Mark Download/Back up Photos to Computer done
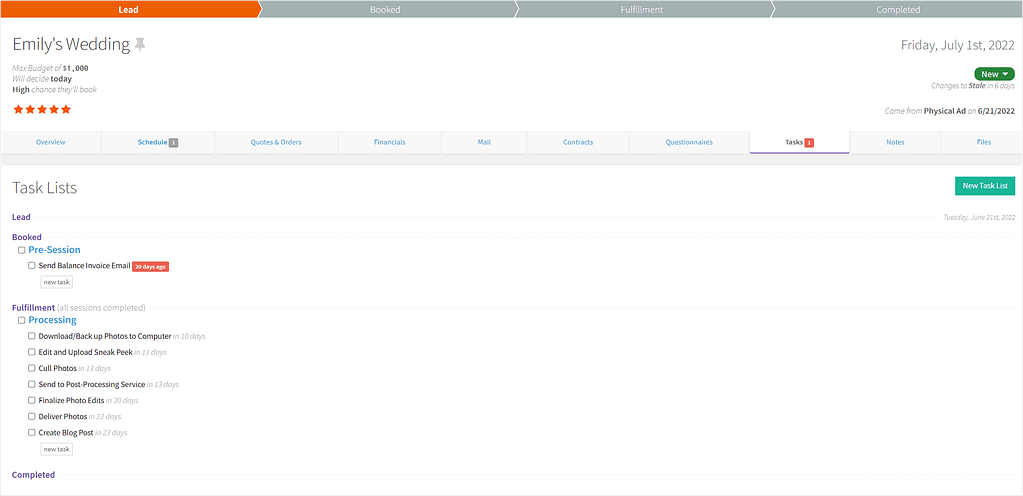This screenshot has height=496, width=1023. pyautogui.click(x=31, y=336)
